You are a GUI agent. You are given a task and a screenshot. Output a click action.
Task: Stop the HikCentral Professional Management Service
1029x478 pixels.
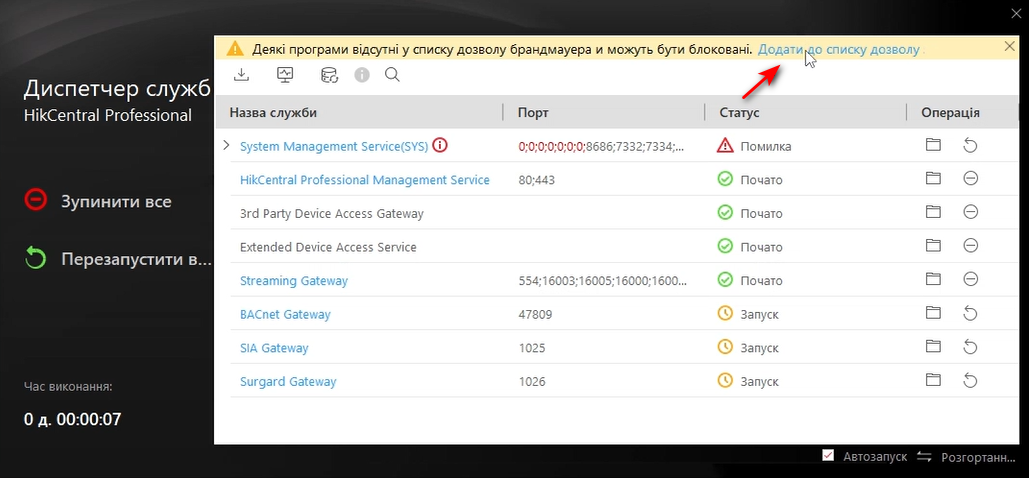pyautogui.click(x=970, y=179)
